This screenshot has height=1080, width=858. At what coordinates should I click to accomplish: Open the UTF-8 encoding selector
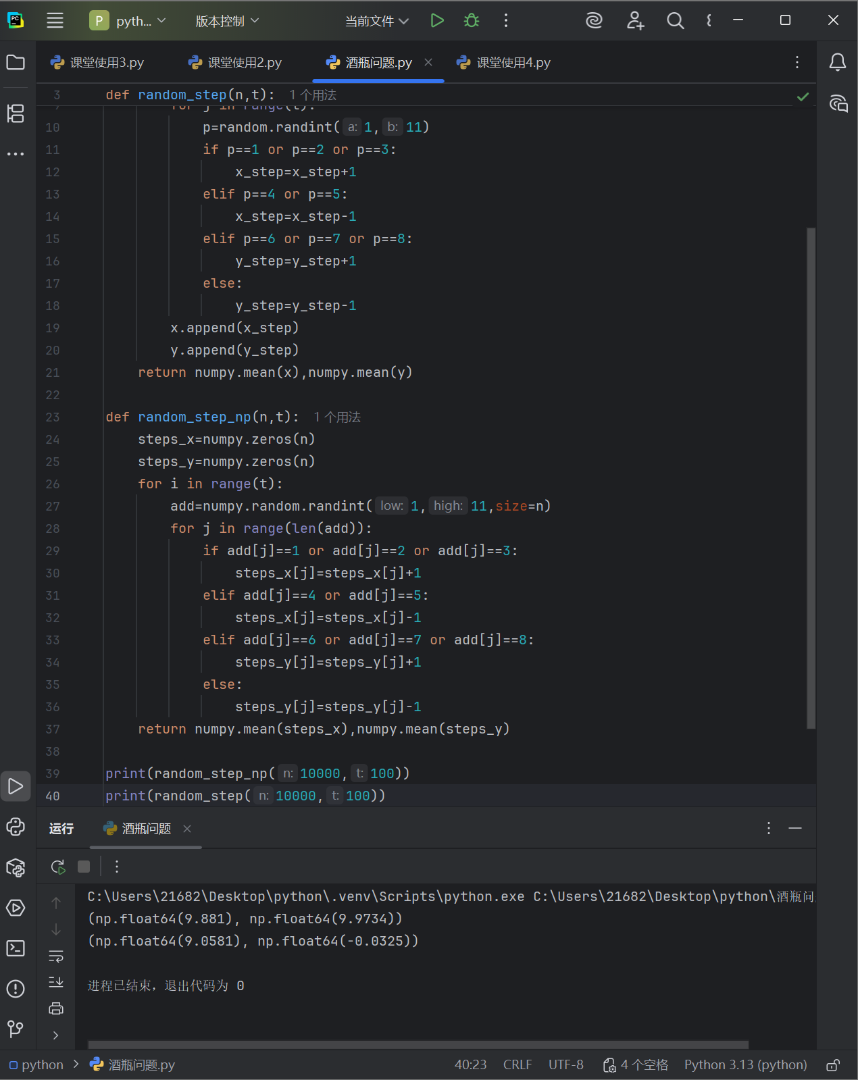566,1065
